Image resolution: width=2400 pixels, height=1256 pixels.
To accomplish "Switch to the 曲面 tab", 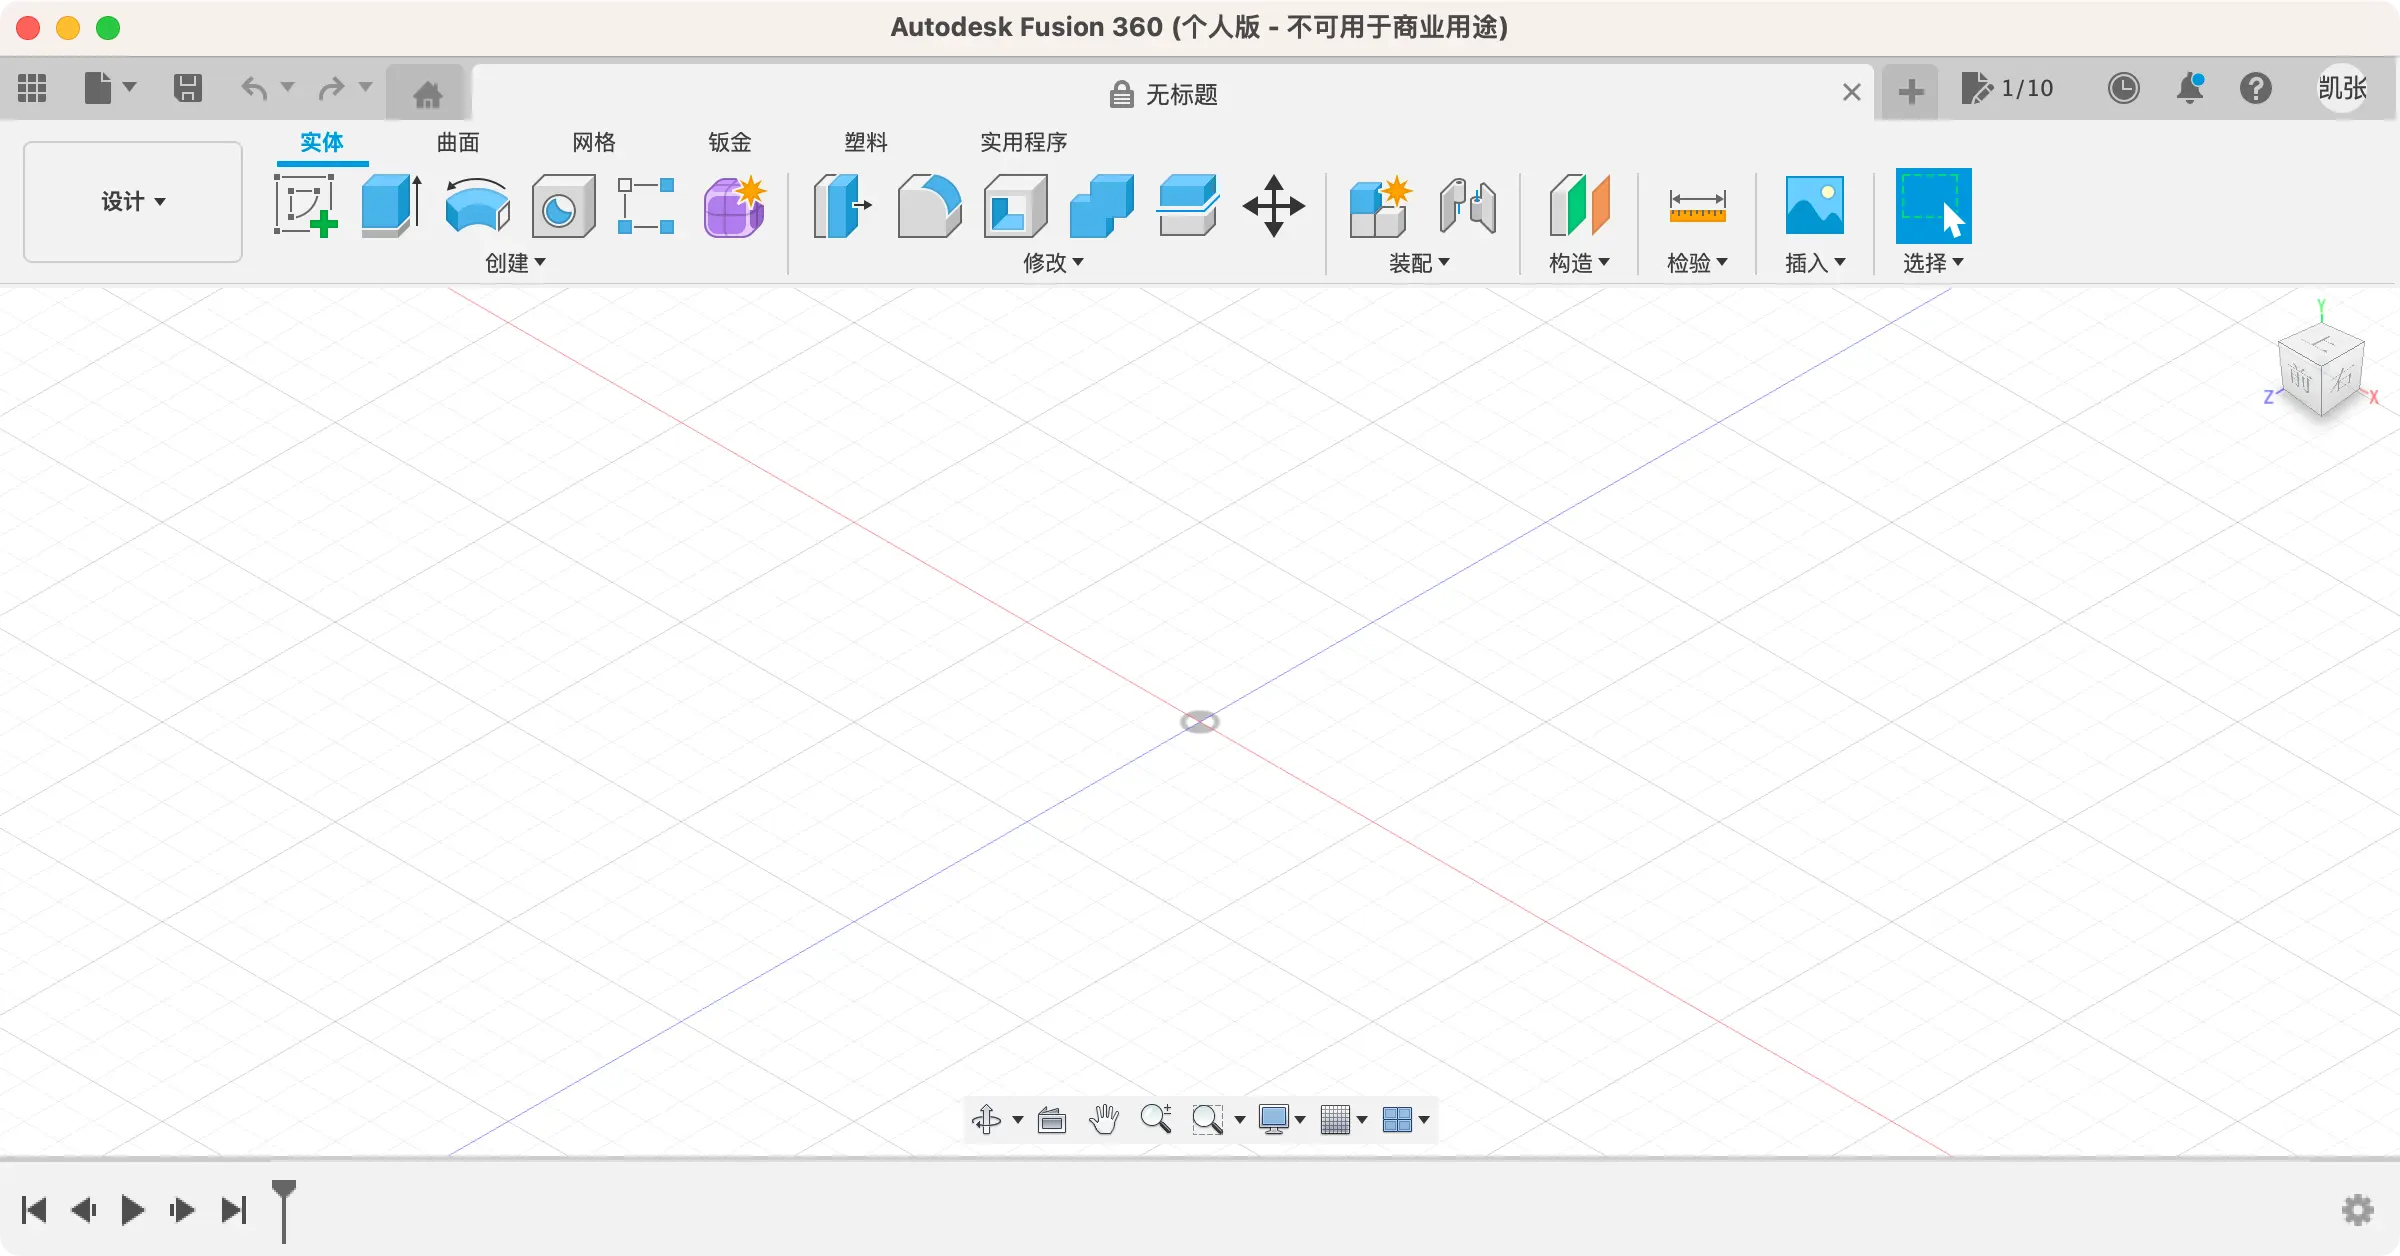I will click(458, 142).
